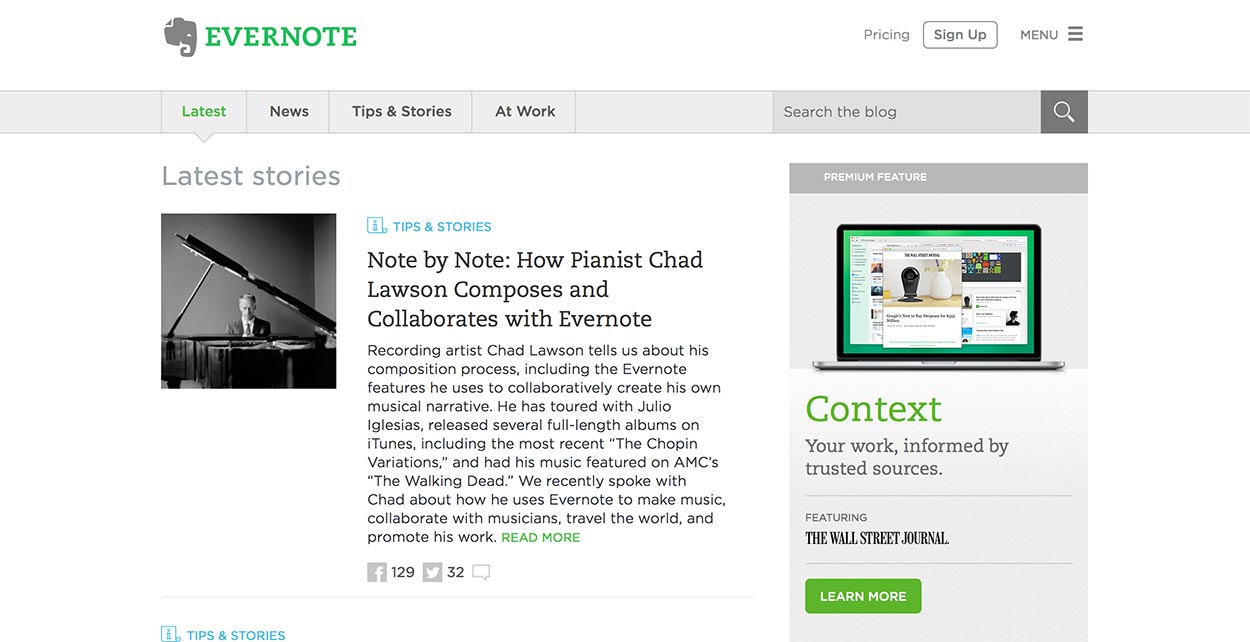Image resolution: width=1250 pixels, height=642 pixels.
Task: Click info icon beside first TIPS & STORIES
Action: 377,226
